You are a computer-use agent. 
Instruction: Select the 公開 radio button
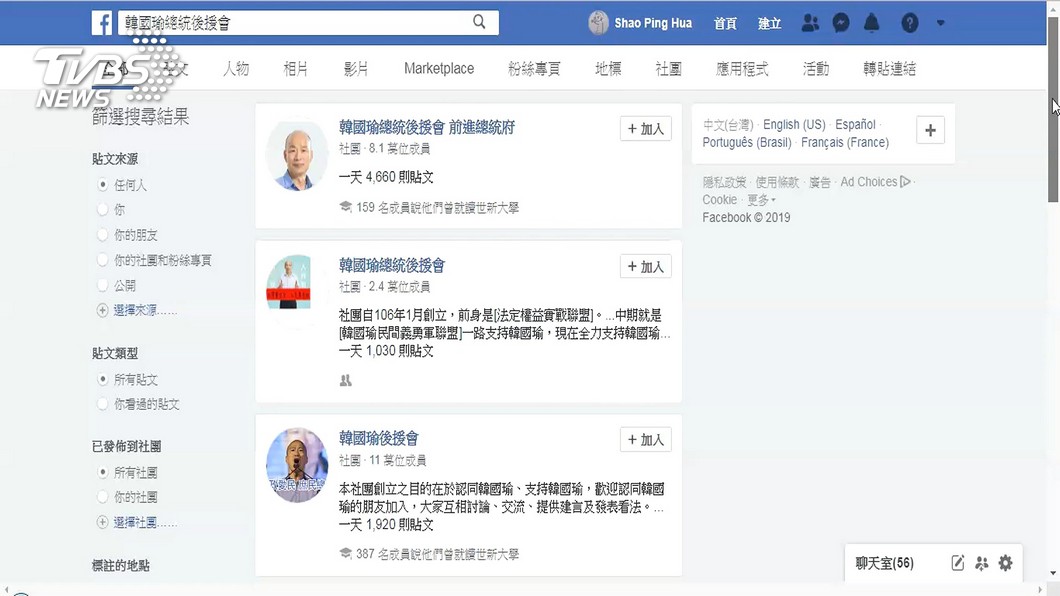103,285
